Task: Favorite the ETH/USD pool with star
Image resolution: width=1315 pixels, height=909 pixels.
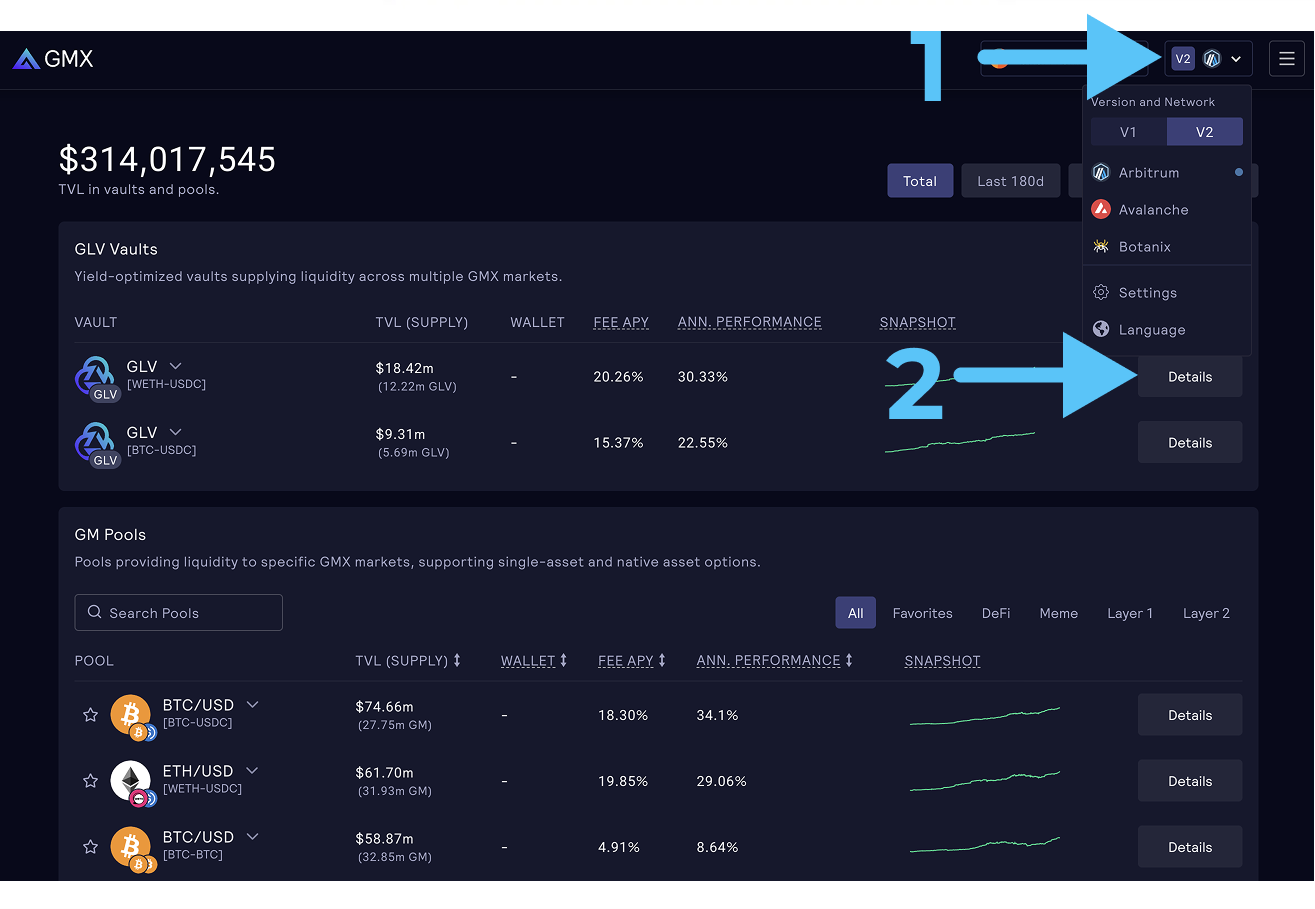Action: click(x=90, y=781)
